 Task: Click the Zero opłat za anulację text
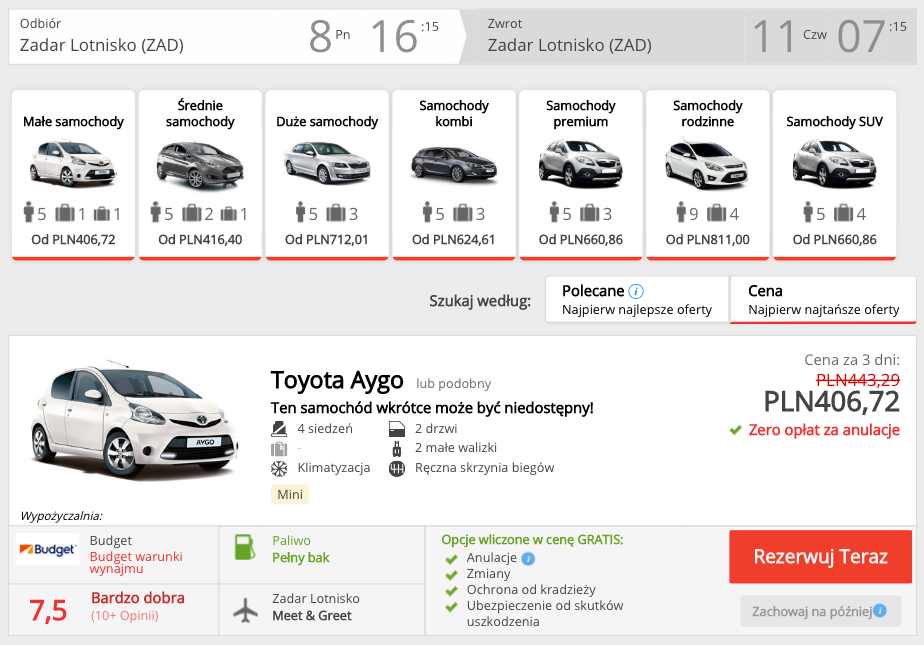[824, 430]
